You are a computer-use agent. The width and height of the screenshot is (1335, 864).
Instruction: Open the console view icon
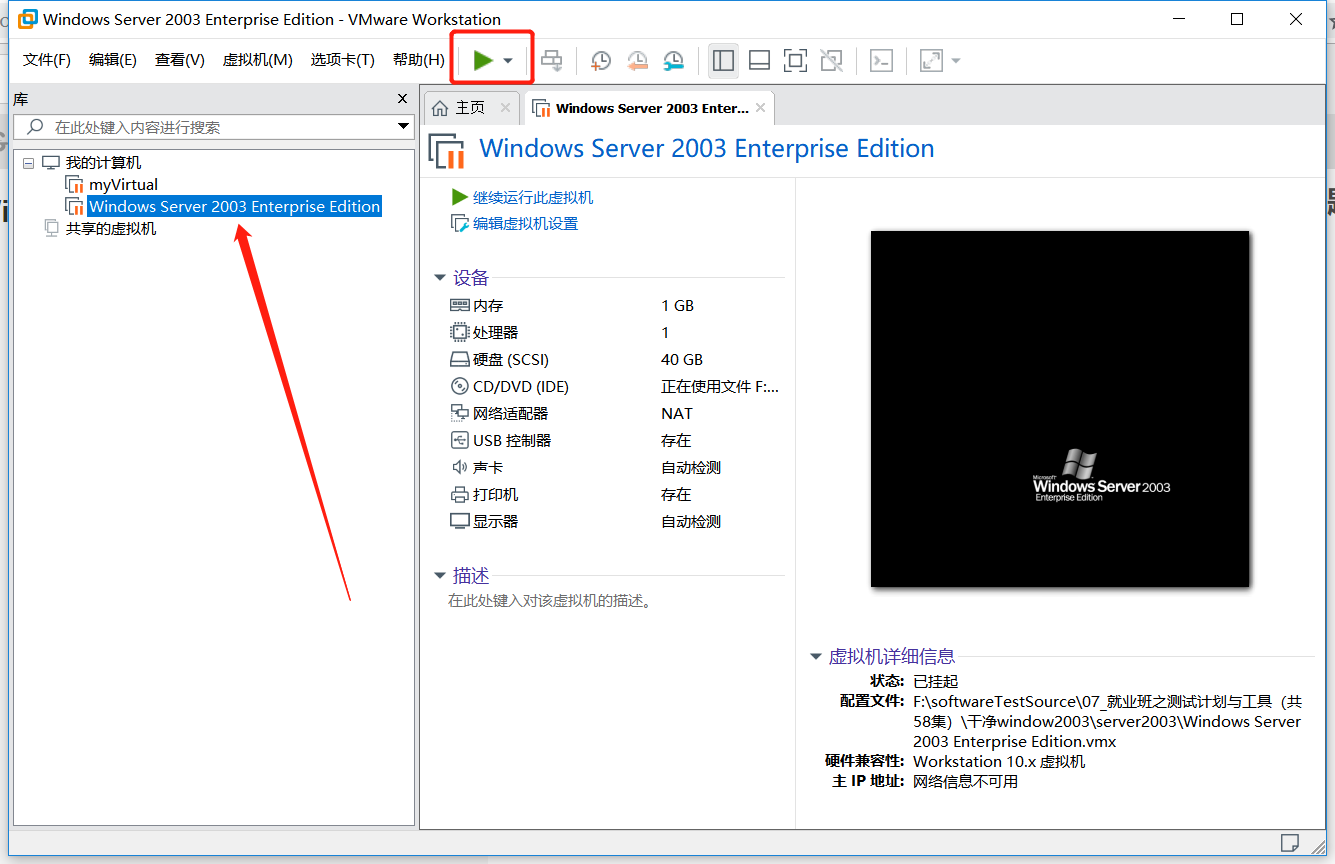[880, 61]
